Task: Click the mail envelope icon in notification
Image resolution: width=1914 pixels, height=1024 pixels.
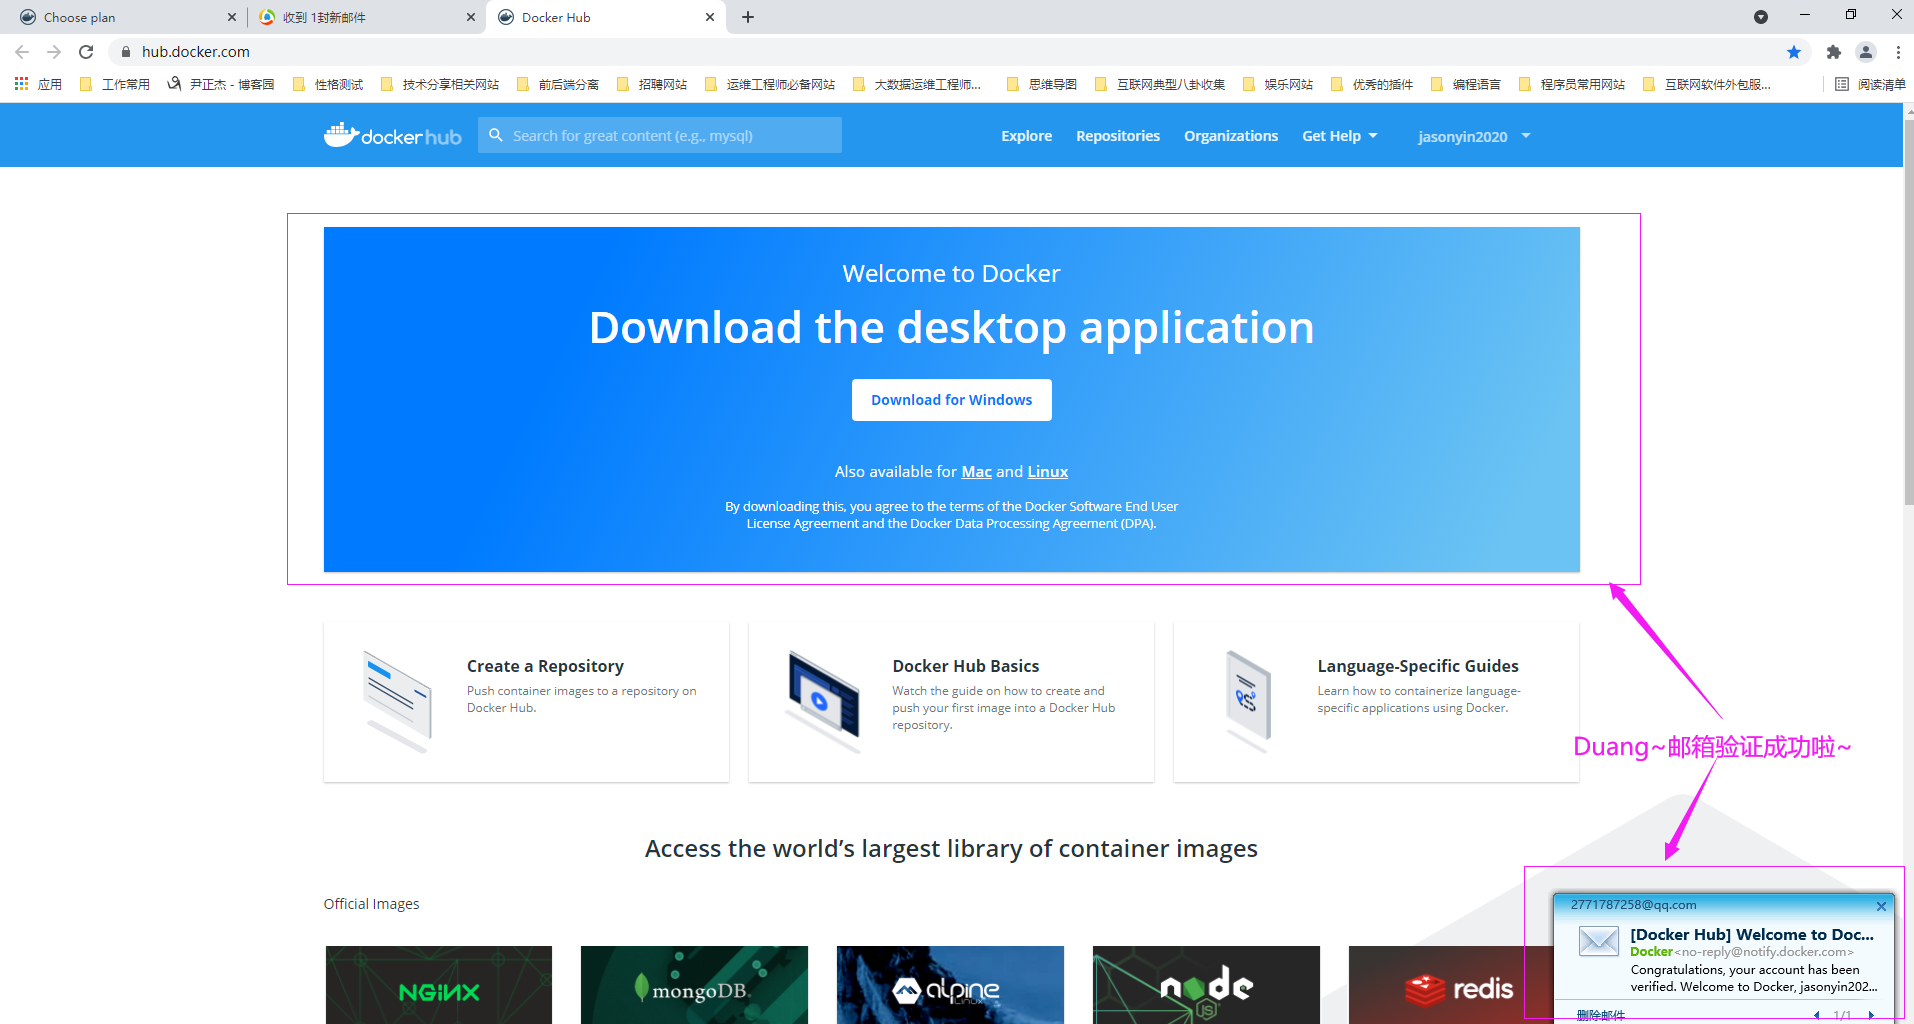Action: click(1598, 941)
